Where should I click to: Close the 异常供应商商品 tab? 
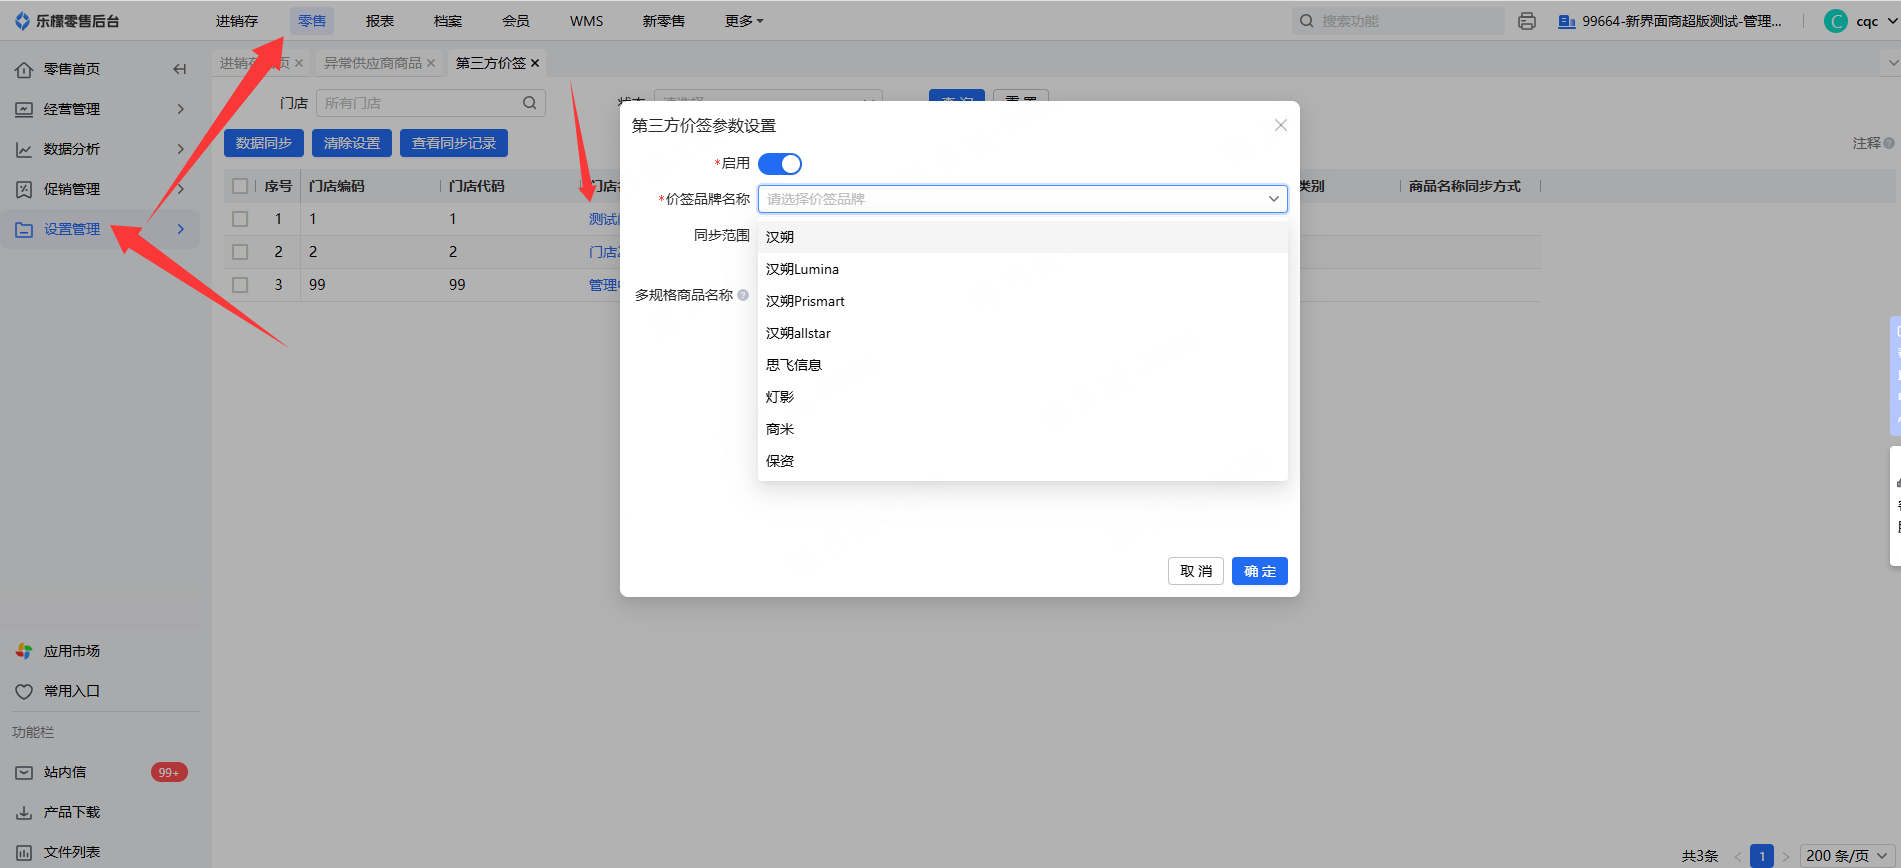pos(431,63)
